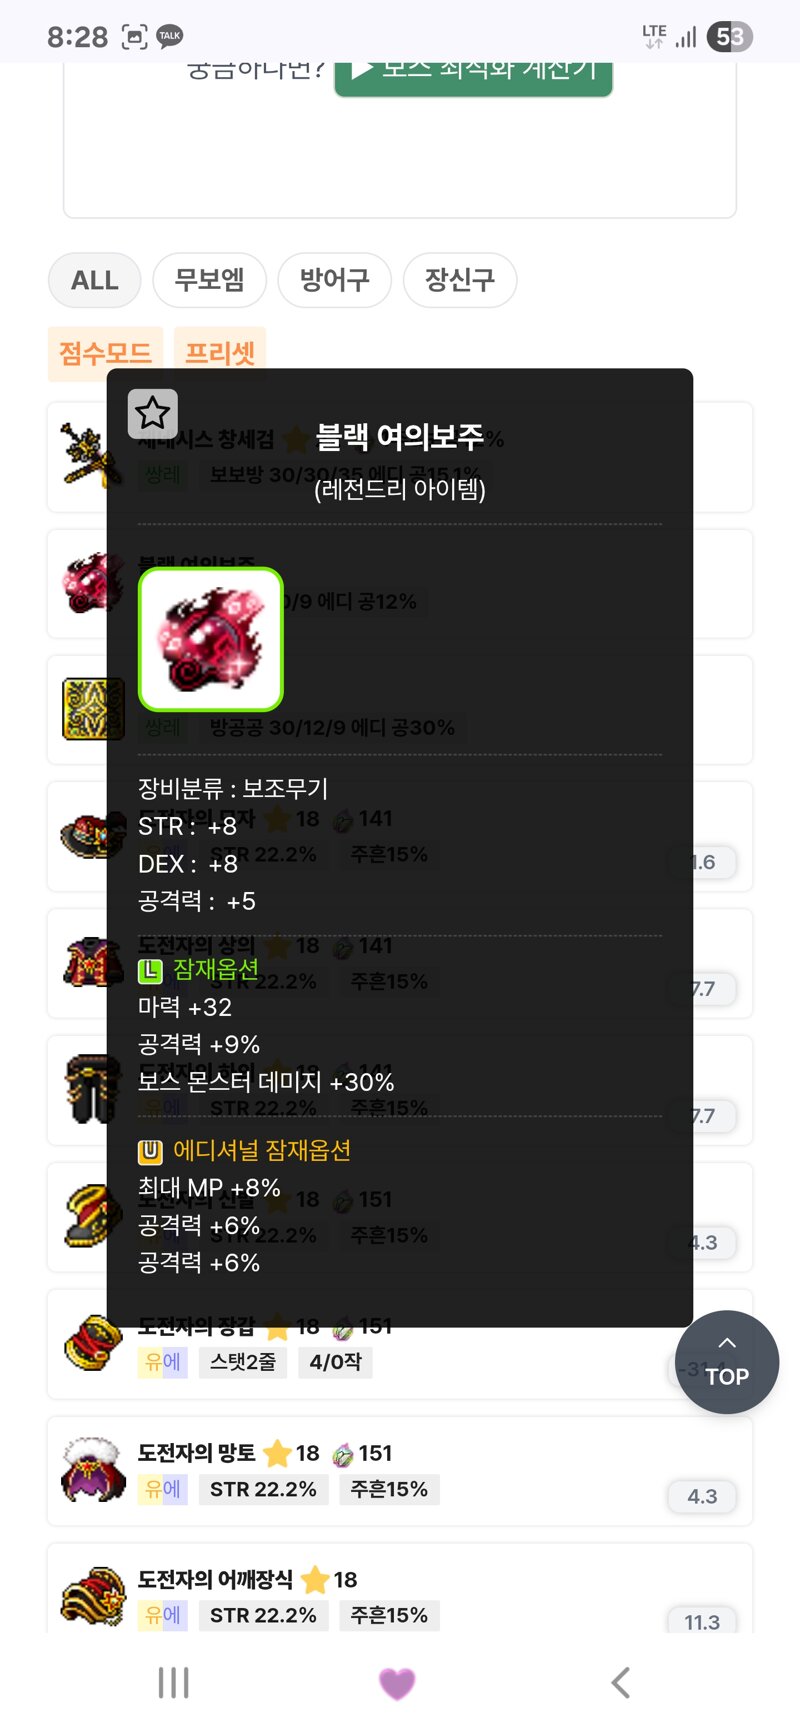Tap the gold emblem item icon
Screen dimensions: 800x1733
click(93, 709)
